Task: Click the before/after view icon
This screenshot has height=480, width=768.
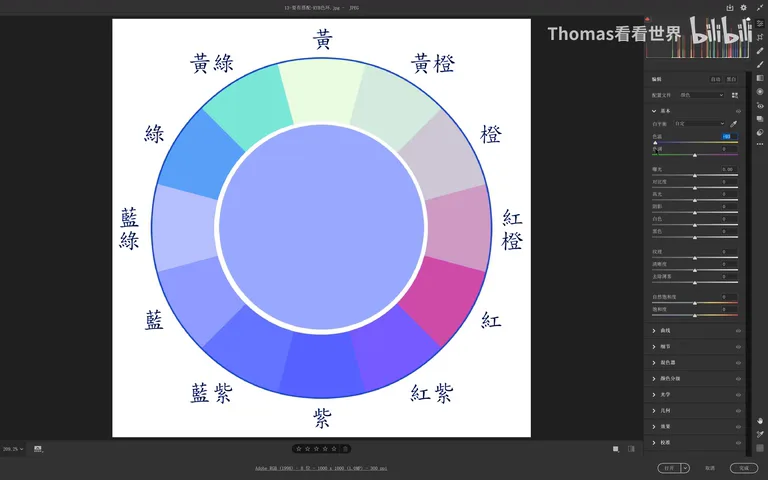Action: pos(616,449)
